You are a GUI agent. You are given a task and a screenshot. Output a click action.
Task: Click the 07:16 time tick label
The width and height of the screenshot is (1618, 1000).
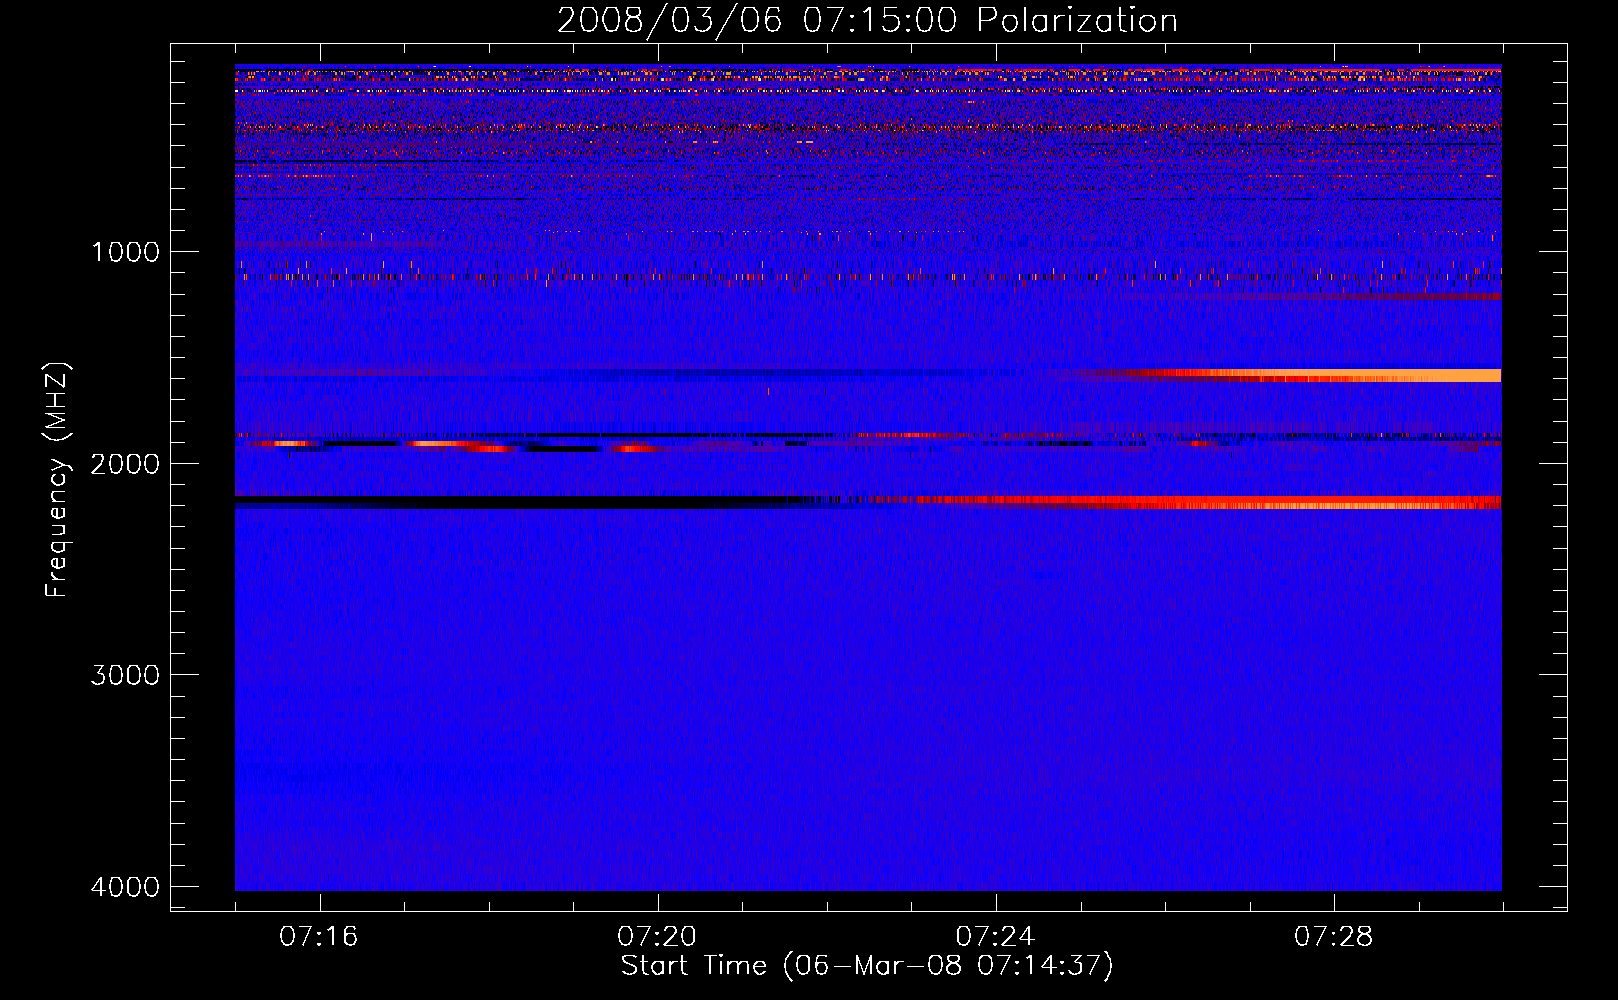(x=319, y=936)
